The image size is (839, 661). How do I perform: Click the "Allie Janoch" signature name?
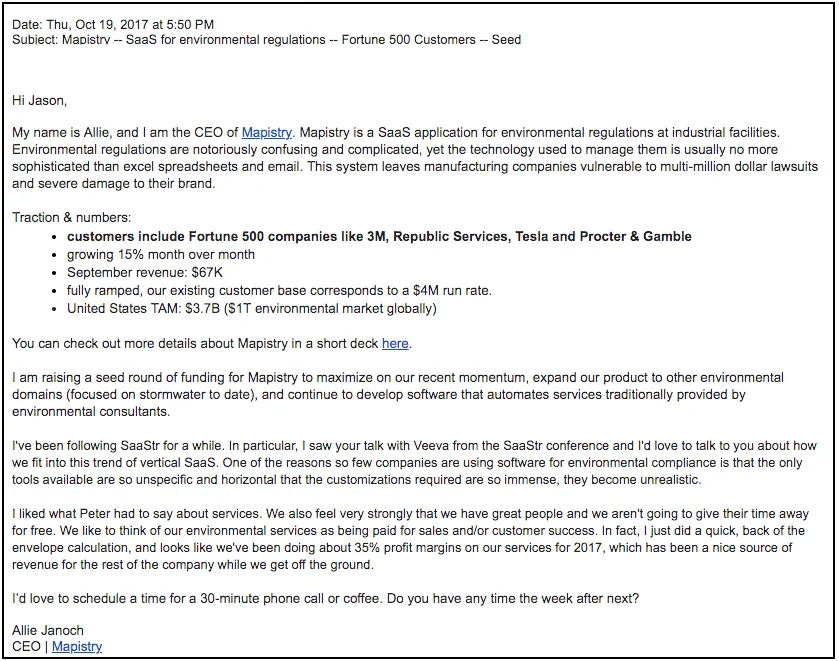pos(48,630)
